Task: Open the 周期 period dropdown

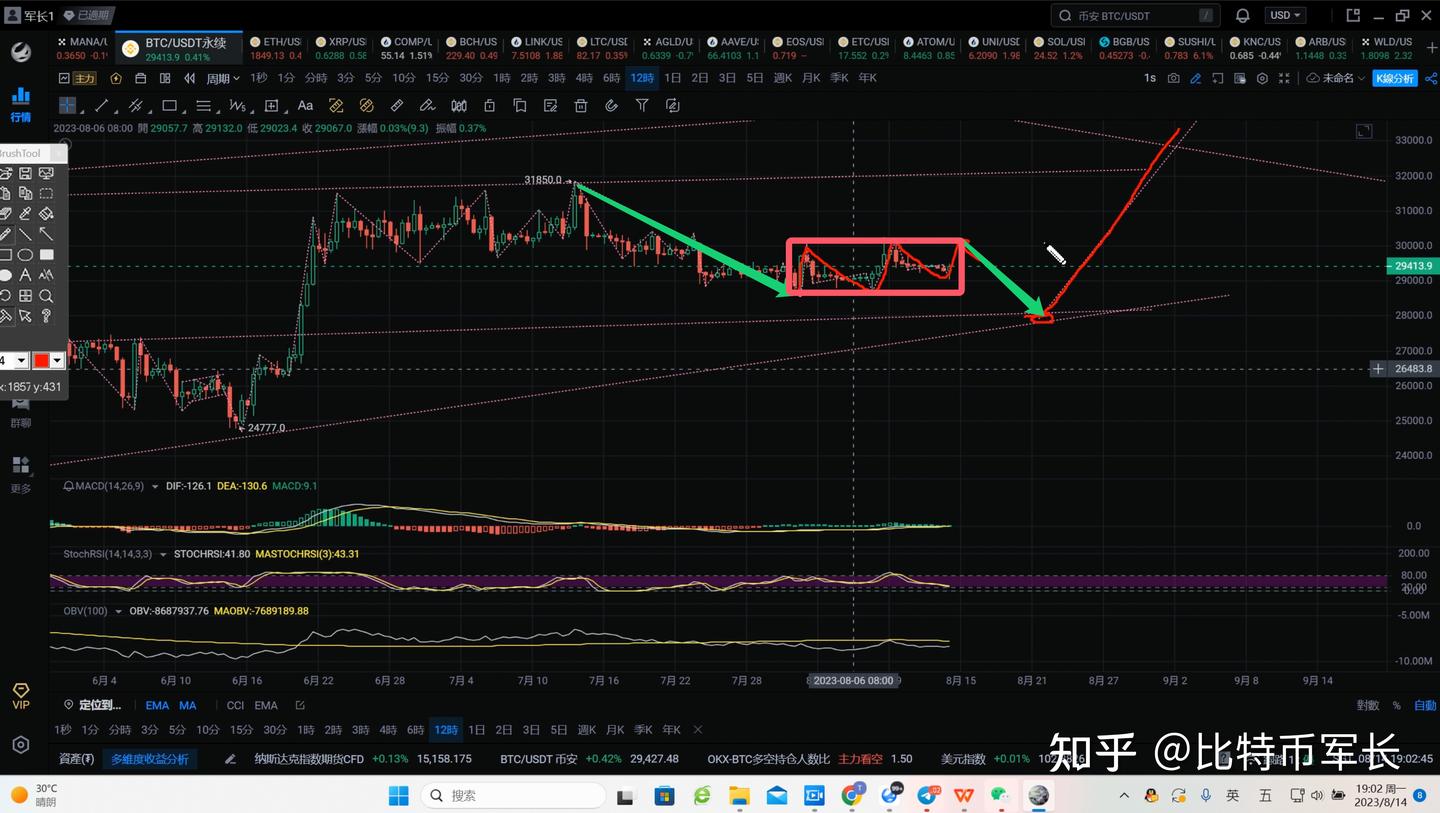Action: tap(222, 77)
